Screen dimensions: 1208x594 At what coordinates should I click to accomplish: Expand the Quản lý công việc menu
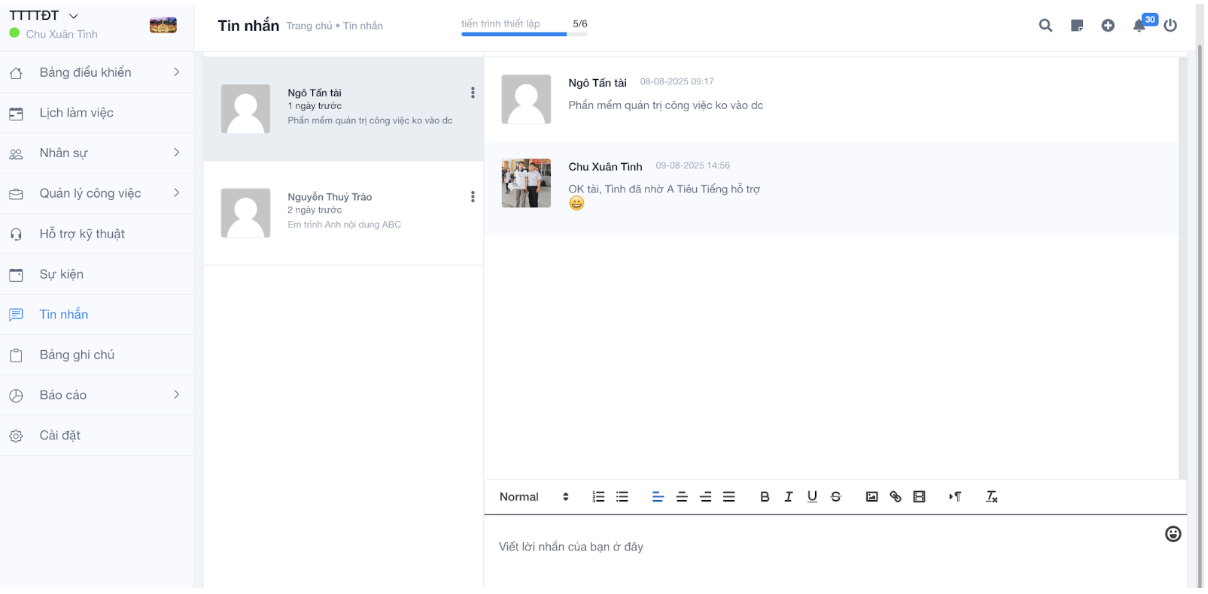point(96,193)
